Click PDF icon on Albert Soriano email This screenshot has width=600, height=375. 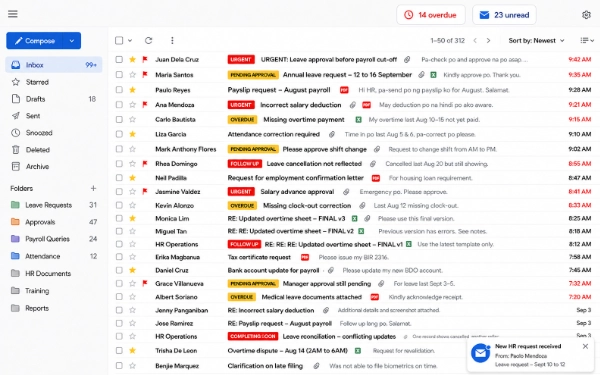pos(375,297)
